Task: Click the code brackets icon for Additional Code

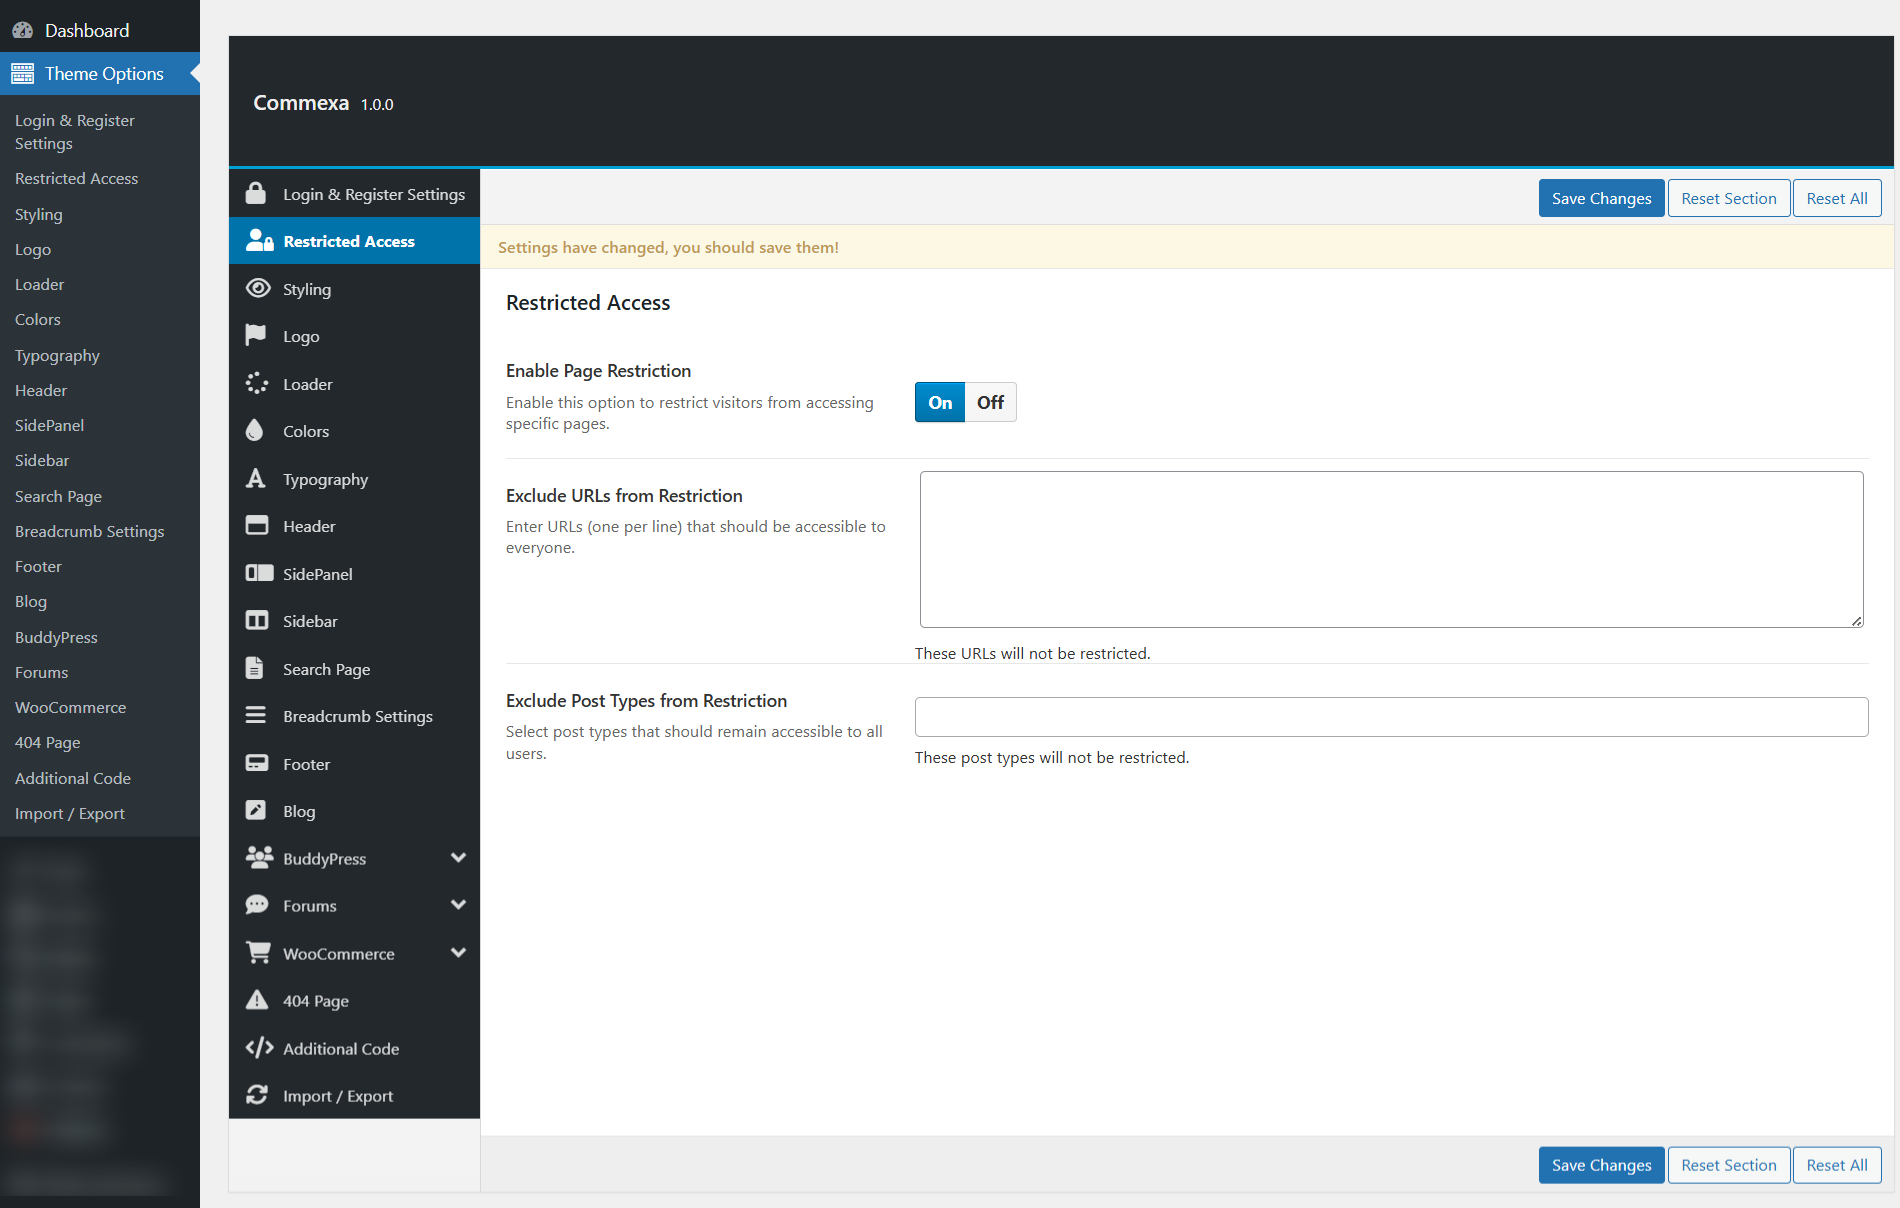Action: [x=259, y=1048]
